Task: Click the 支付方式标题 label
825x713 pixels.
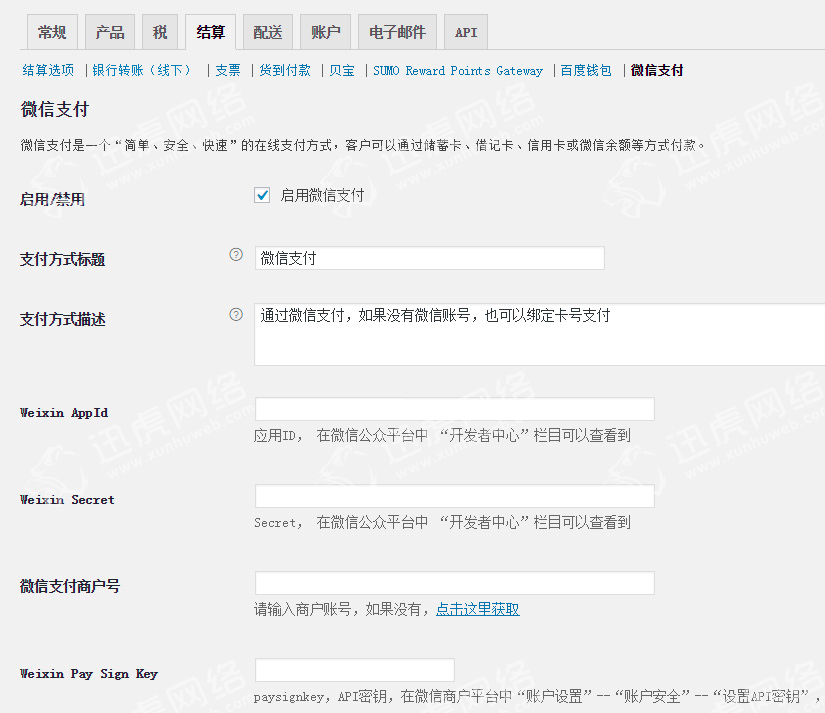Action: [x=63, y=259]
